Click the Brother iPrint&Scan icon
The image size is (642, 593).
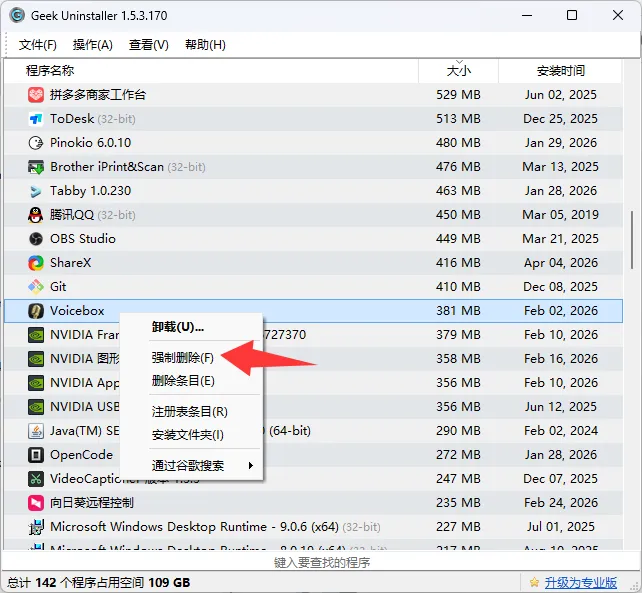tap(36, 167)
